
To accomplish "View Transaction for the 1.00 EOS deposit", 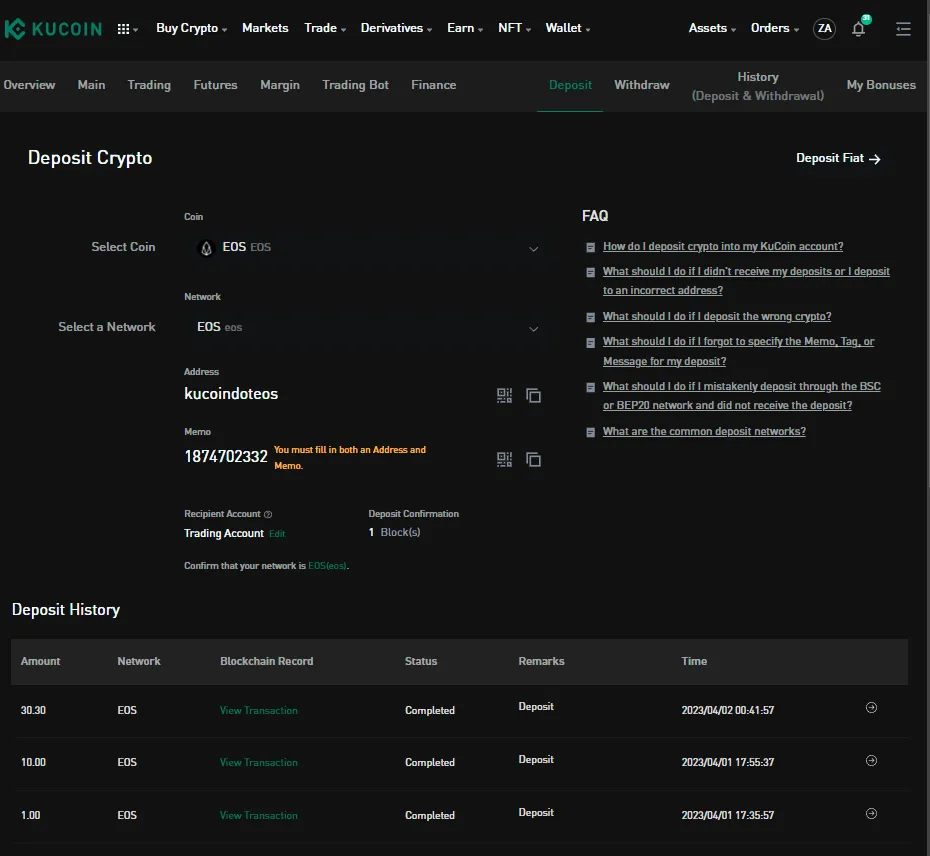I will pos(259,816).
